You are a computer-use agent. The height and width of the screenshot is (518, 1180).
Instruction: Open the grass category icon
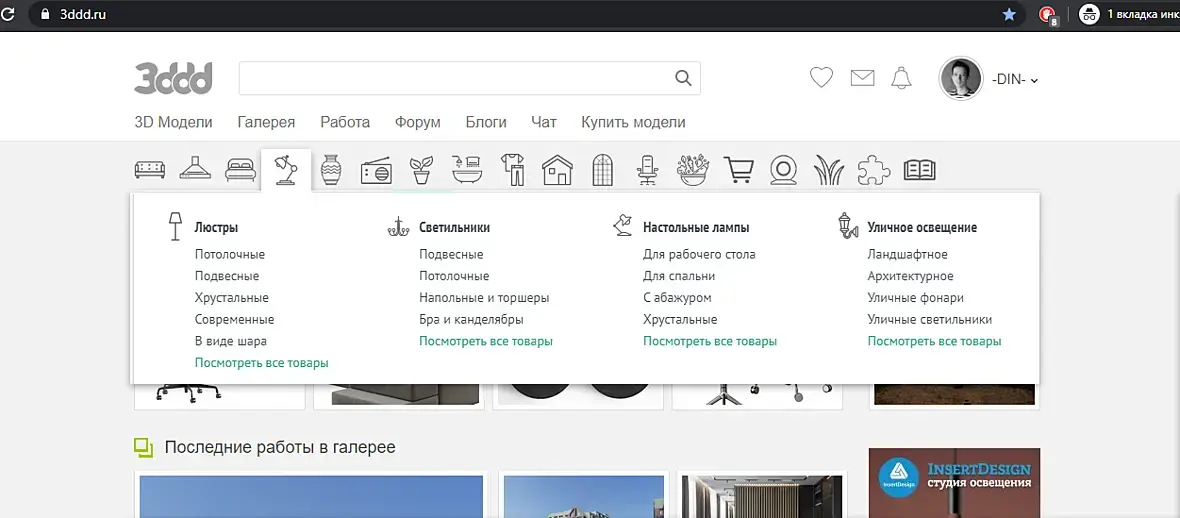coord(829,171)
